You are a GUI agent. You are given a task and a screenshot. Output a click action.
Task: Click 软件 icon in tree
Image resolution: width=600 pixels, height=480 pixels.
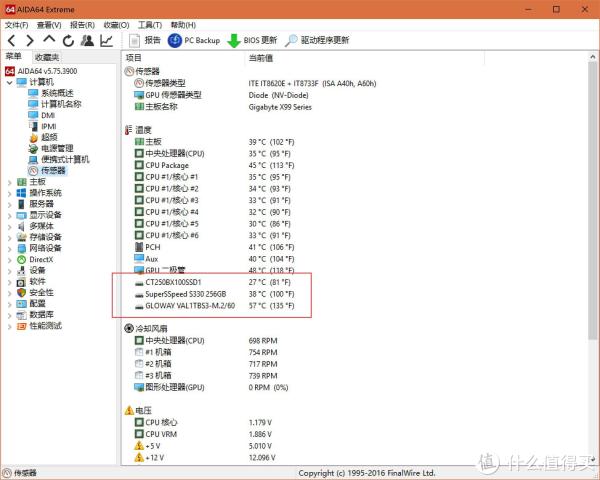click(x=21, y=282)
